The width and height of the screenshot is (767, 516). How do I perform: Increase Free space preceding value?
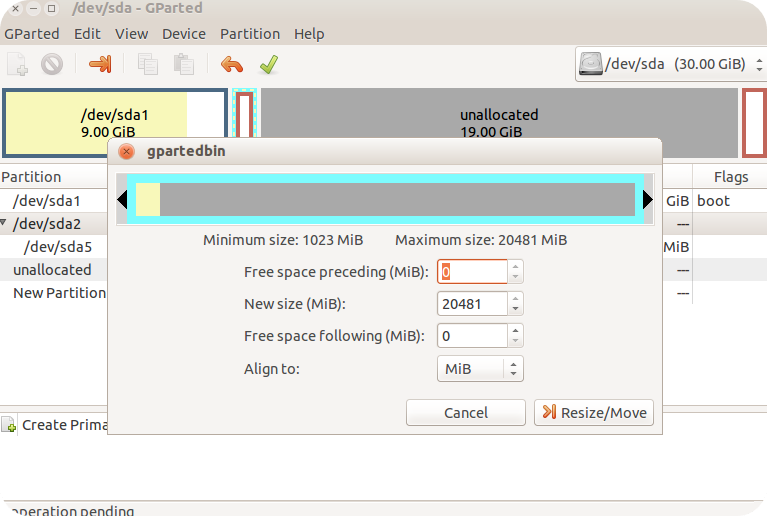(515, 267)
